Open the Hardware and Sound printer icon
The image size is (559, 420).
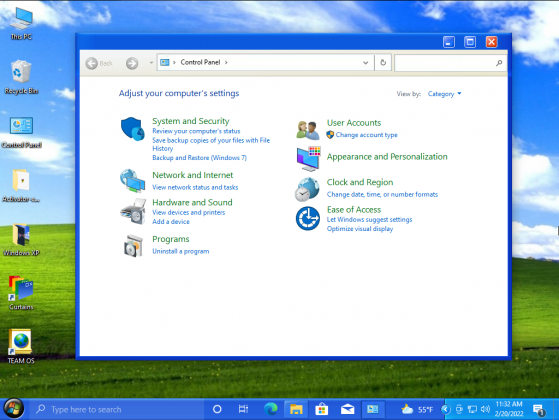coord(133,211)
